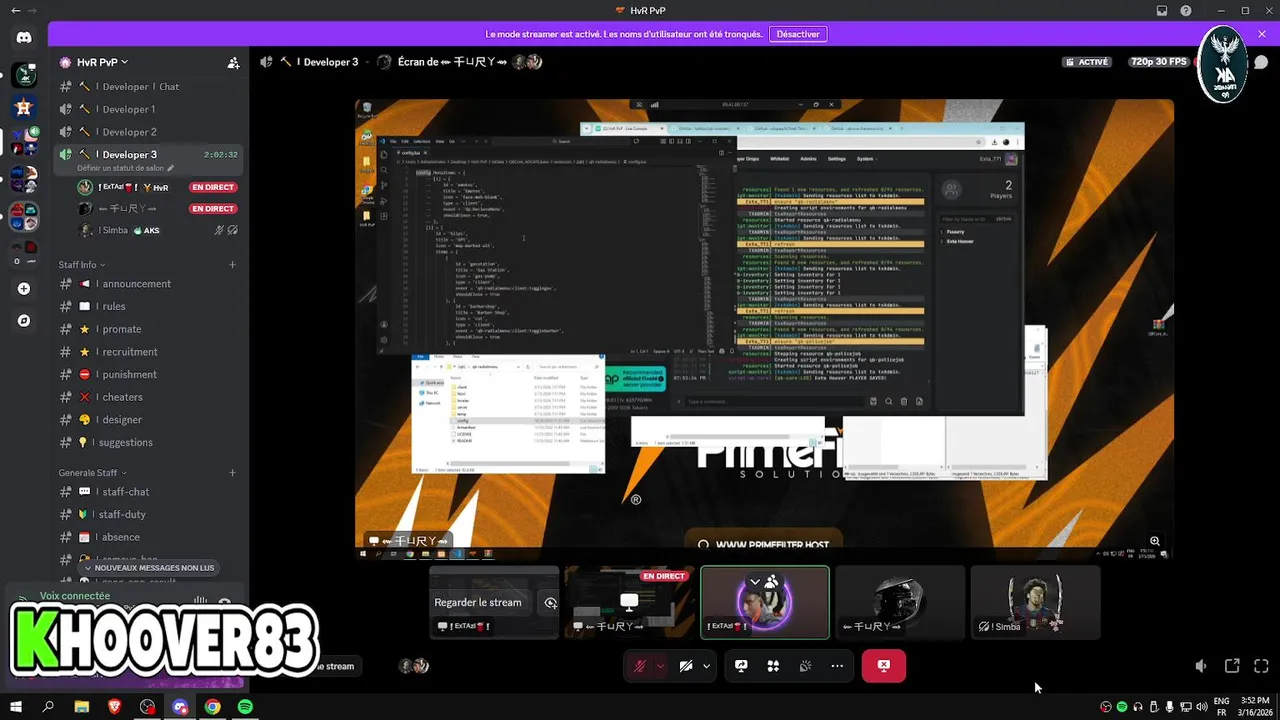Click the Voix connectée status
The width and height of the screenshot is (1280, 720).
click(75, 596)
